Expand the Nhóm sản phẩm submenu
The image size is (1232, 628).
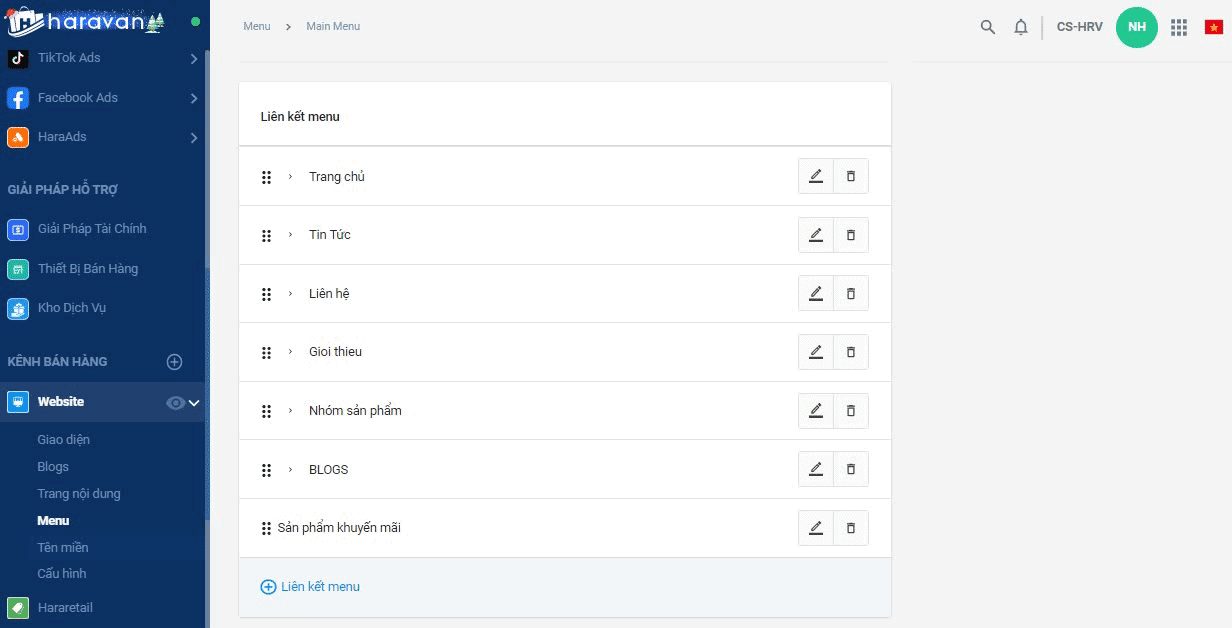[290, 411]
